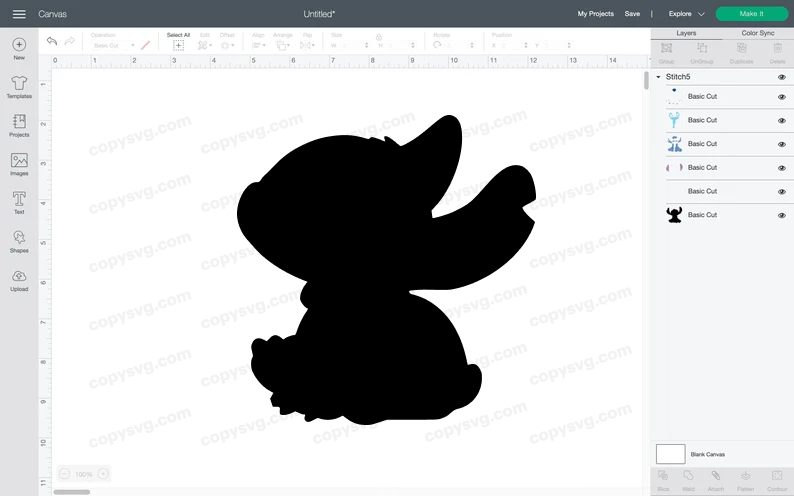Click the Y position input field
The width and height of the screenshot is (794, 496).
(x=557, y=46)
